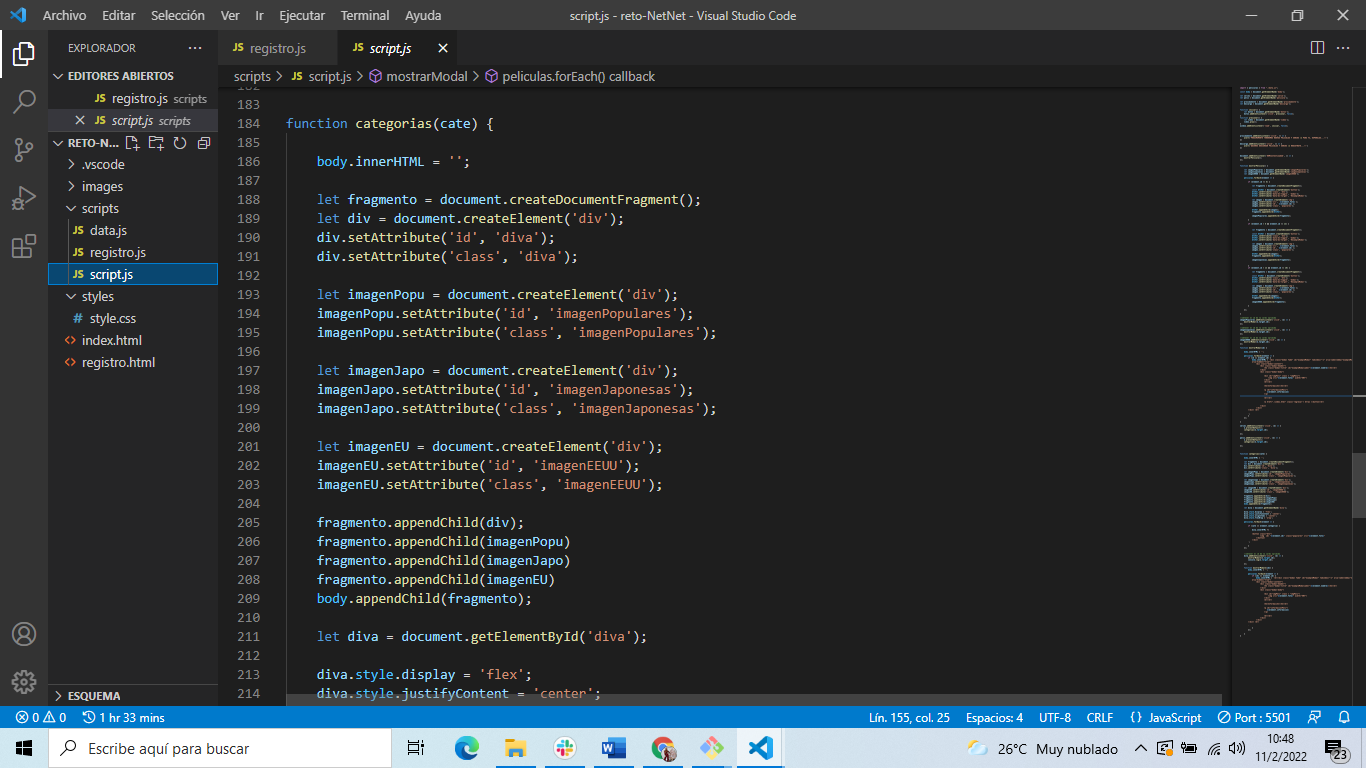1366x768 pixels.
Task: Open Task View on the taskbar
Action: point(416,748)
